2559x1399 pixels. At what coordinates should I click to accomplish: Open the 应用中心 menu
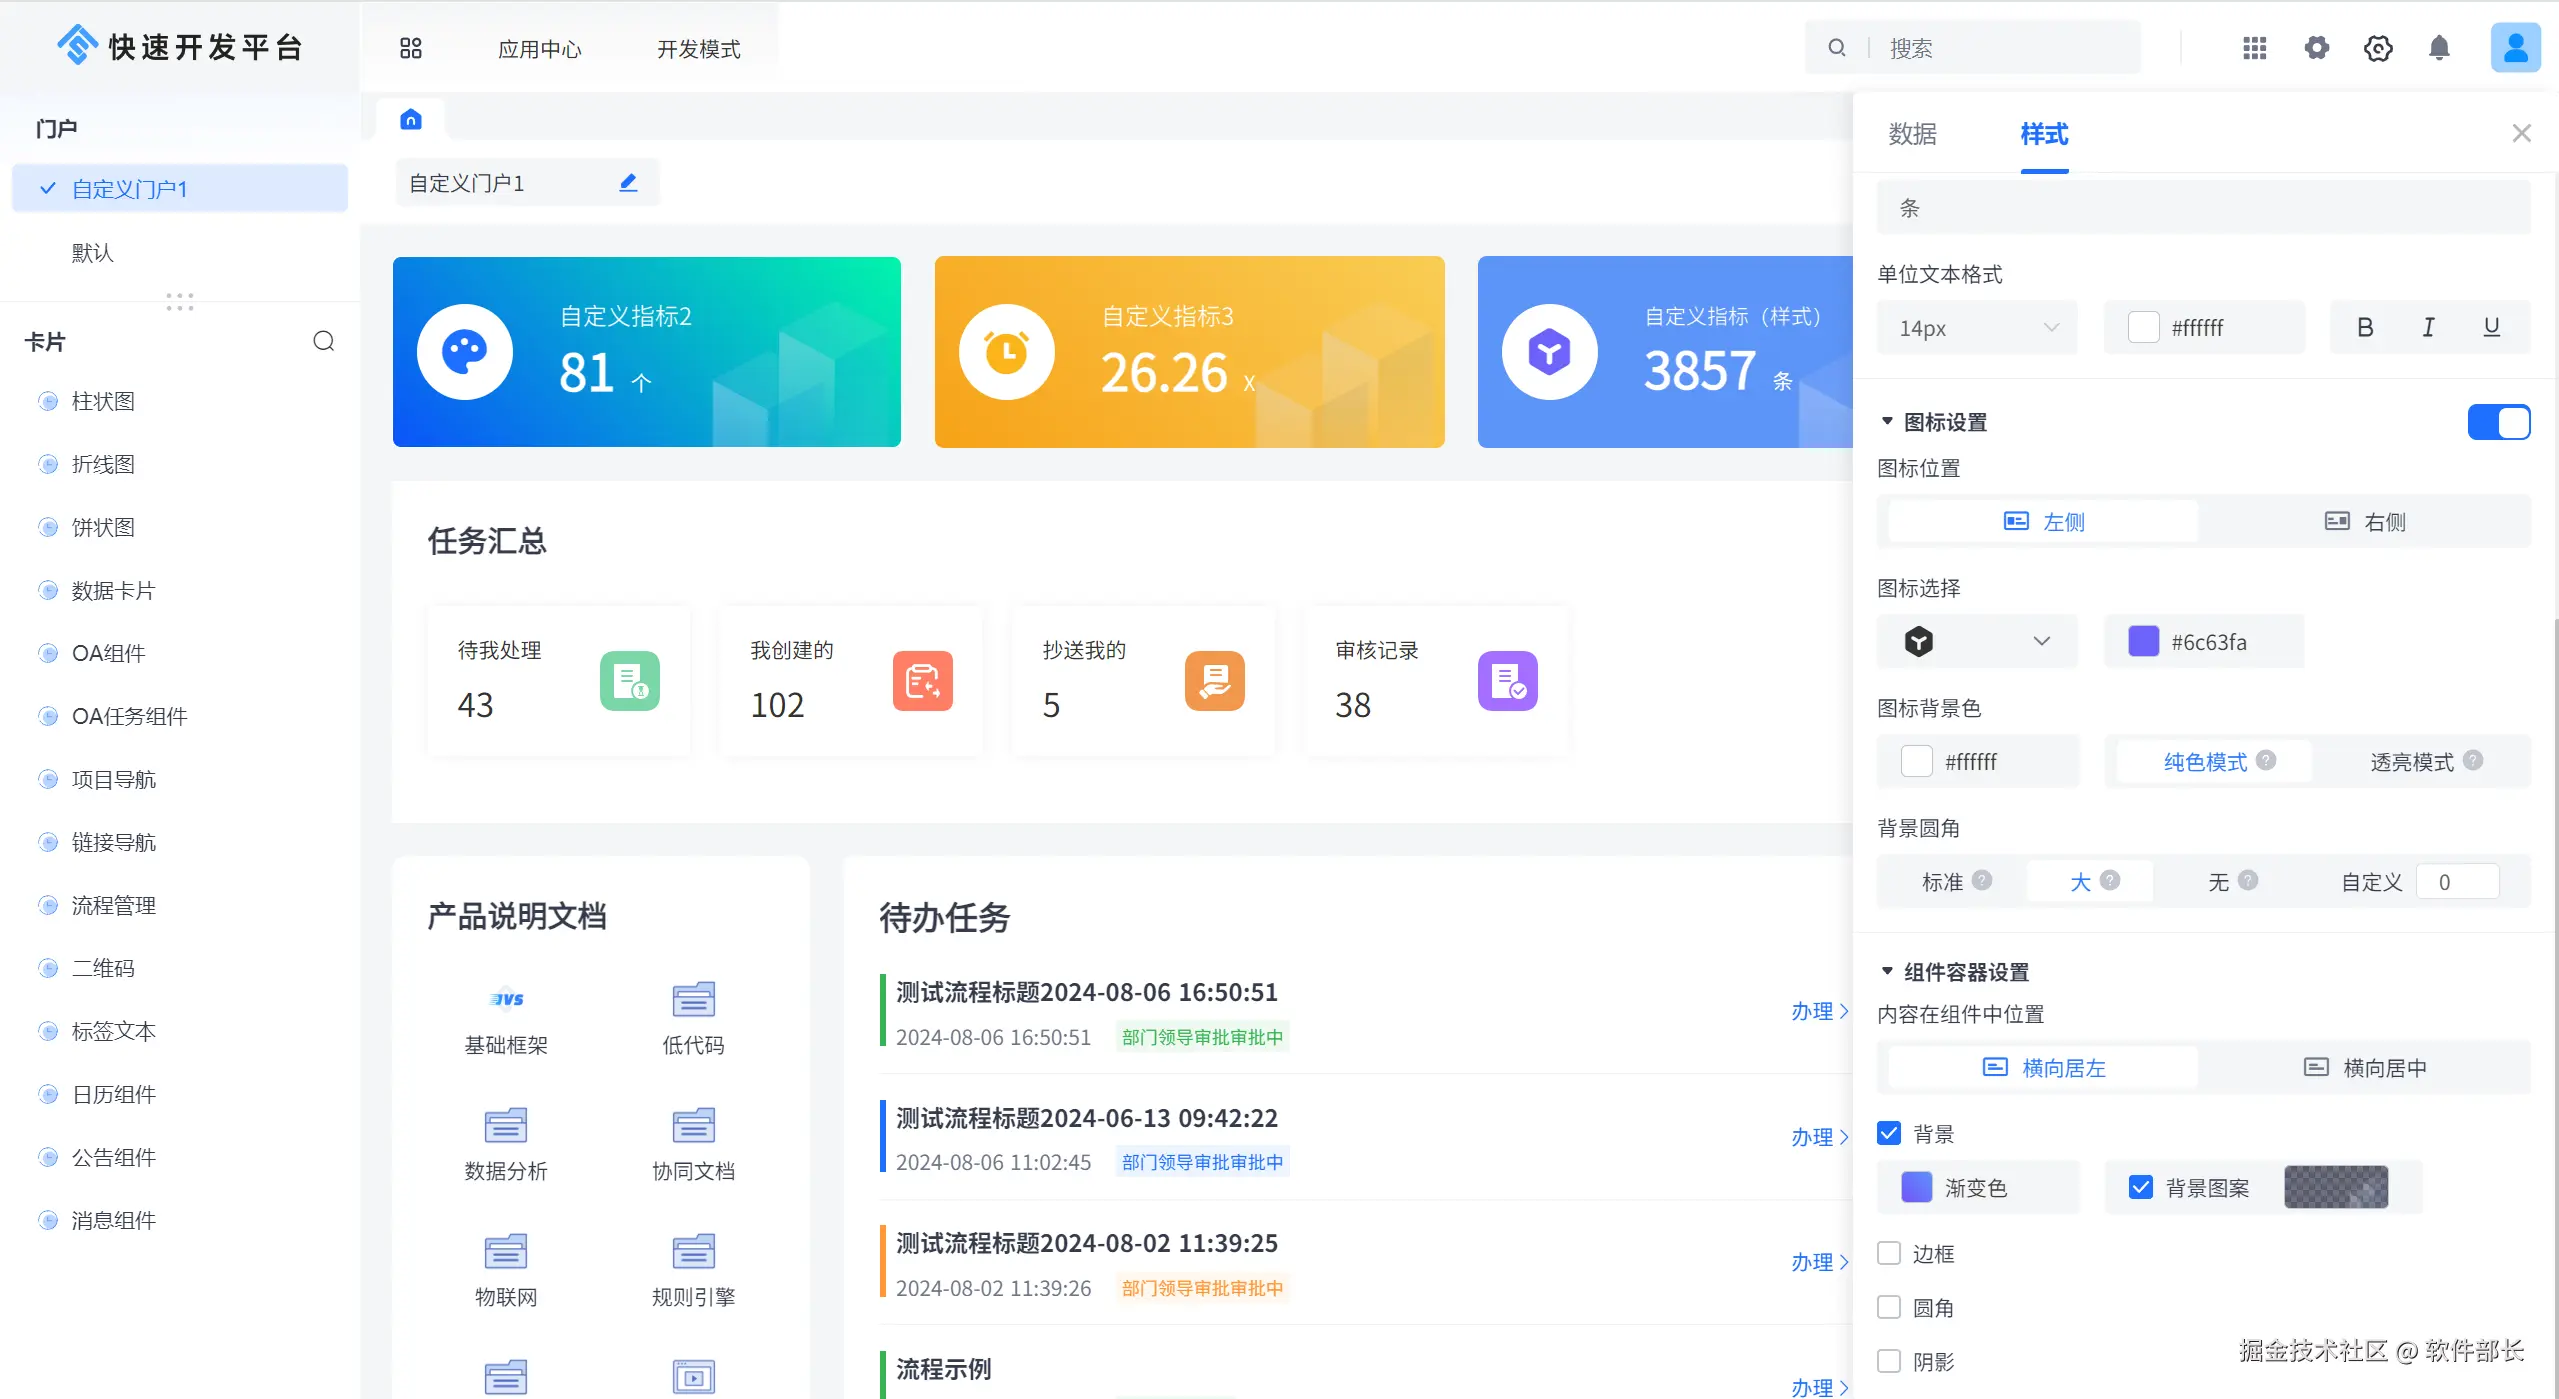539,49
